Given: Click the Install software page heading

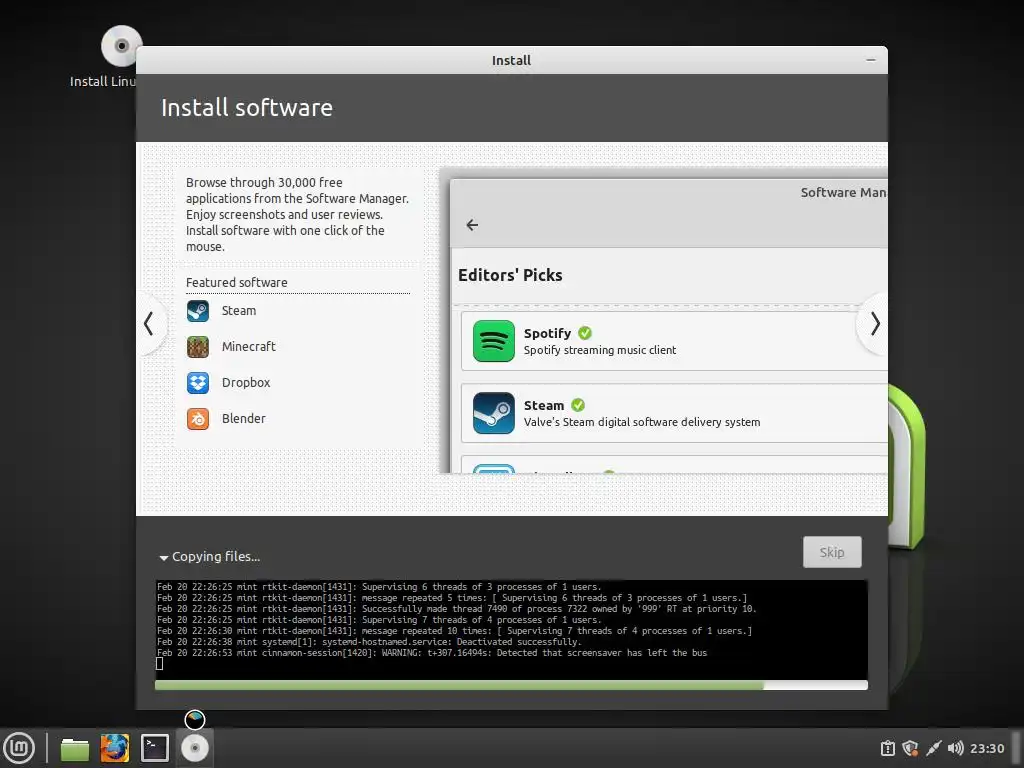Looking at the screenshot, I should coord(247,108).
